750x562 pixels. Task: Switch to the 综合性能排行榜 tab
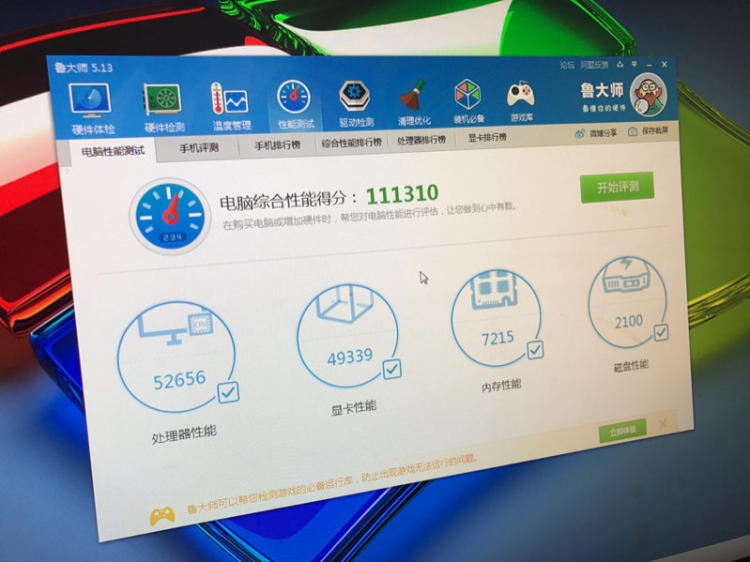click(x=352, y=142)
